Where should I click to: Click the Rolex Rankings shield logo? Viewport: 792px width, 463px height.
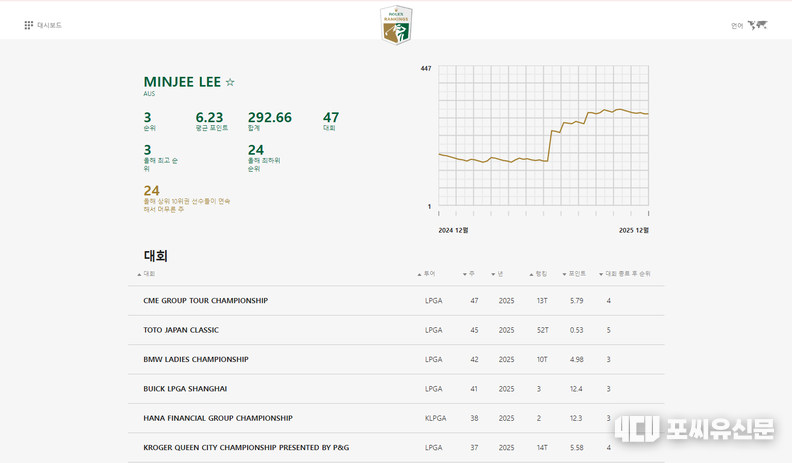point(396,25)
